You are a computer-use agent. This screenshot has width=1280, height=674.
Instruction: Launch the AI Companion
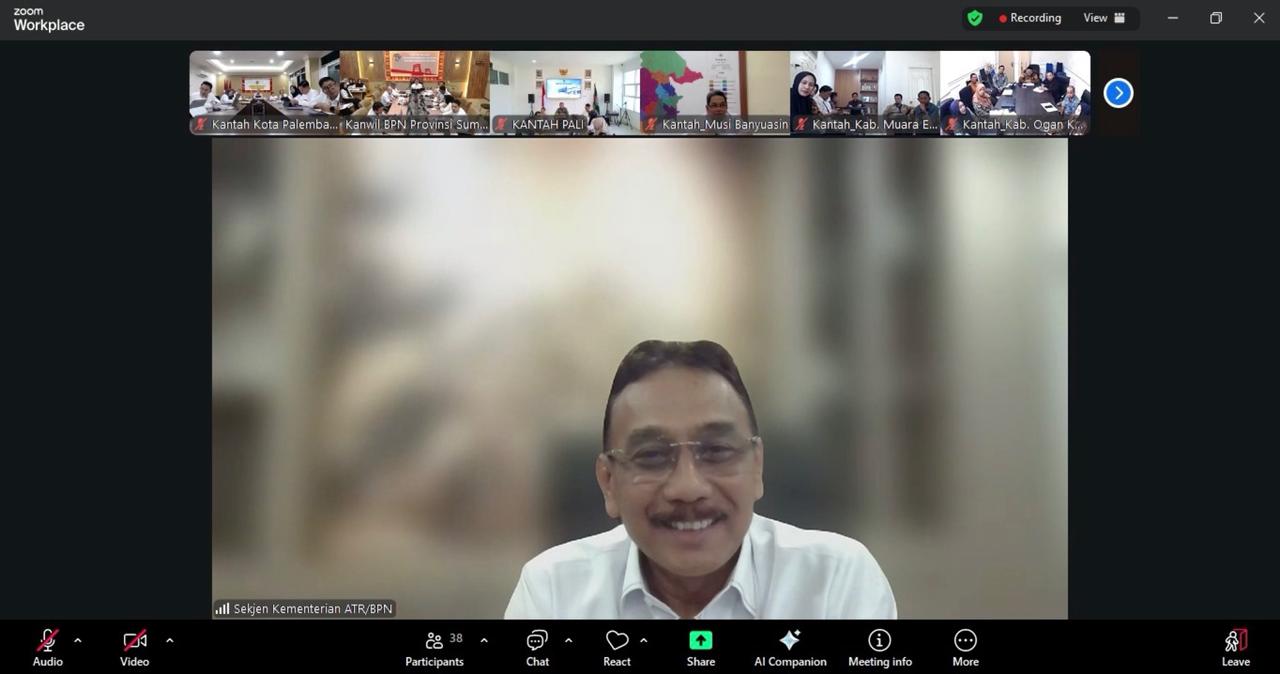click(790, 647)
